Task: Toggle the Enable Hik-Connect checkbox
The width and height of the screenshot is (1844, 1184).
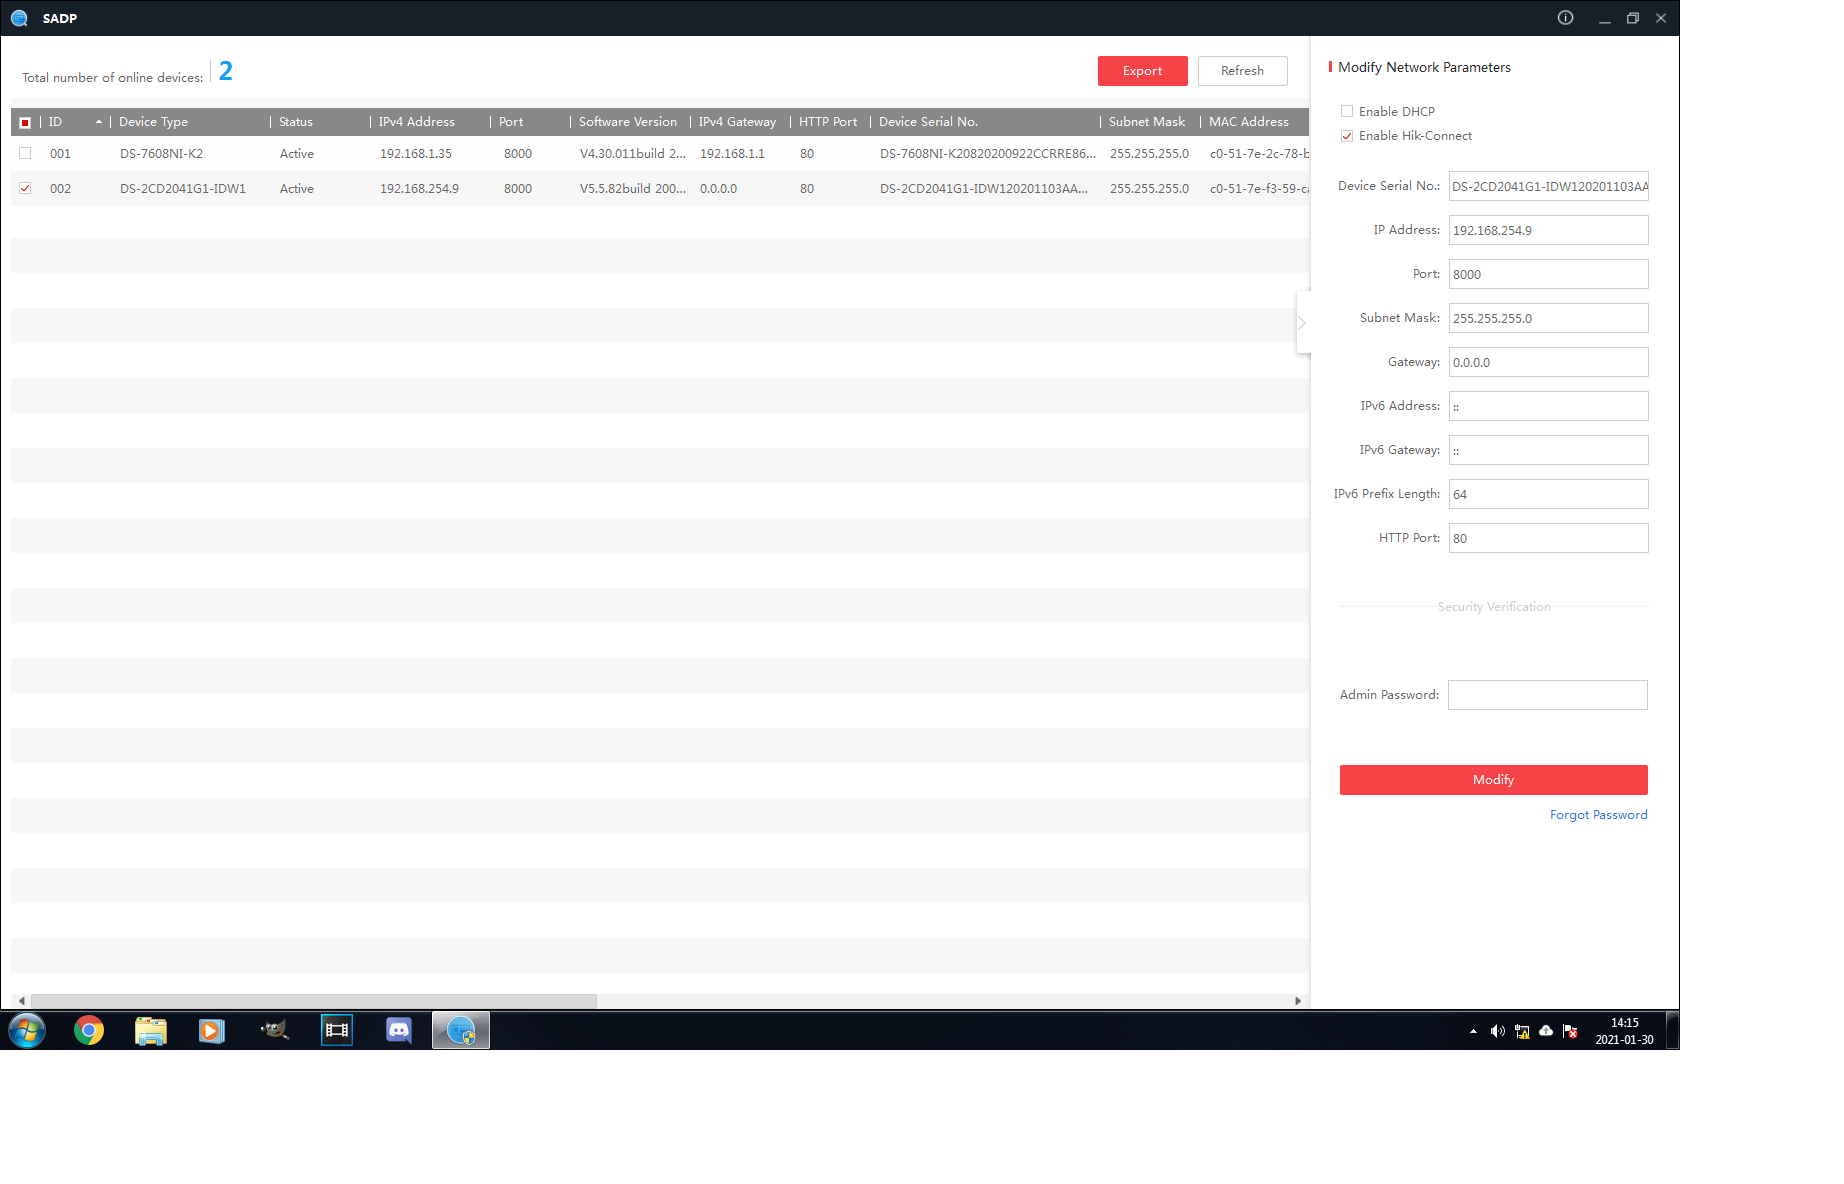Action: [1347, 136]
